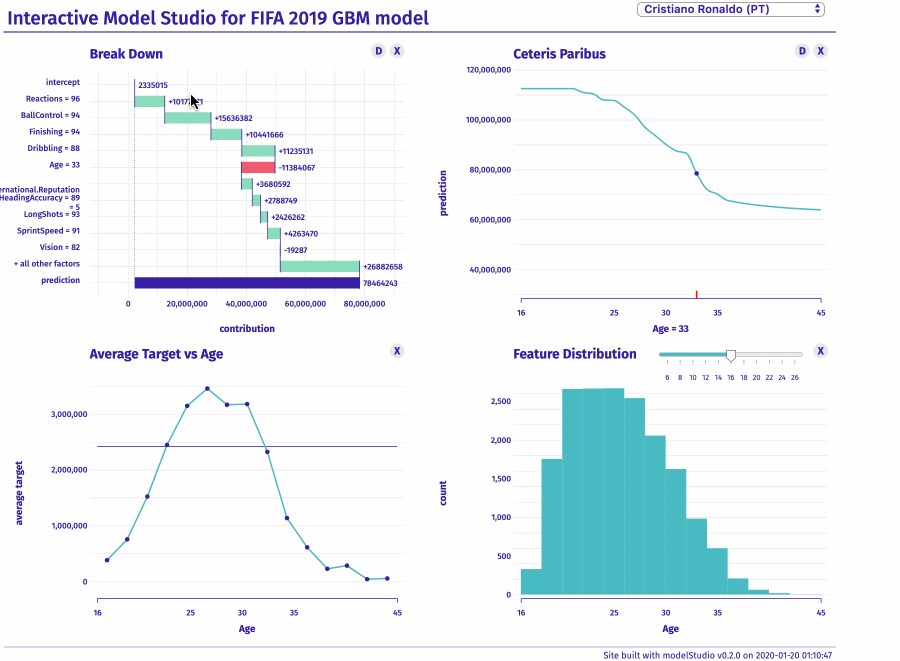This screenshot has width=900, height=661.
Task: Download the Break Down plot via D icon
Action: point(377,49)
